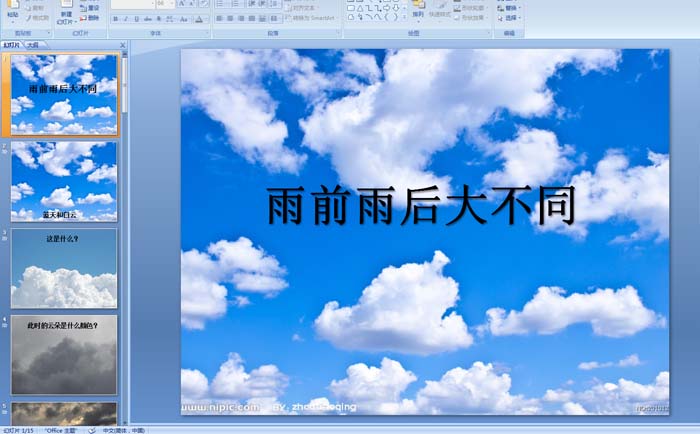Click the slide title 雨前雨后大不同
Image resolution: width=700 pixels, height=434 pixels.
pyautogui.click(x=421, y=205)
